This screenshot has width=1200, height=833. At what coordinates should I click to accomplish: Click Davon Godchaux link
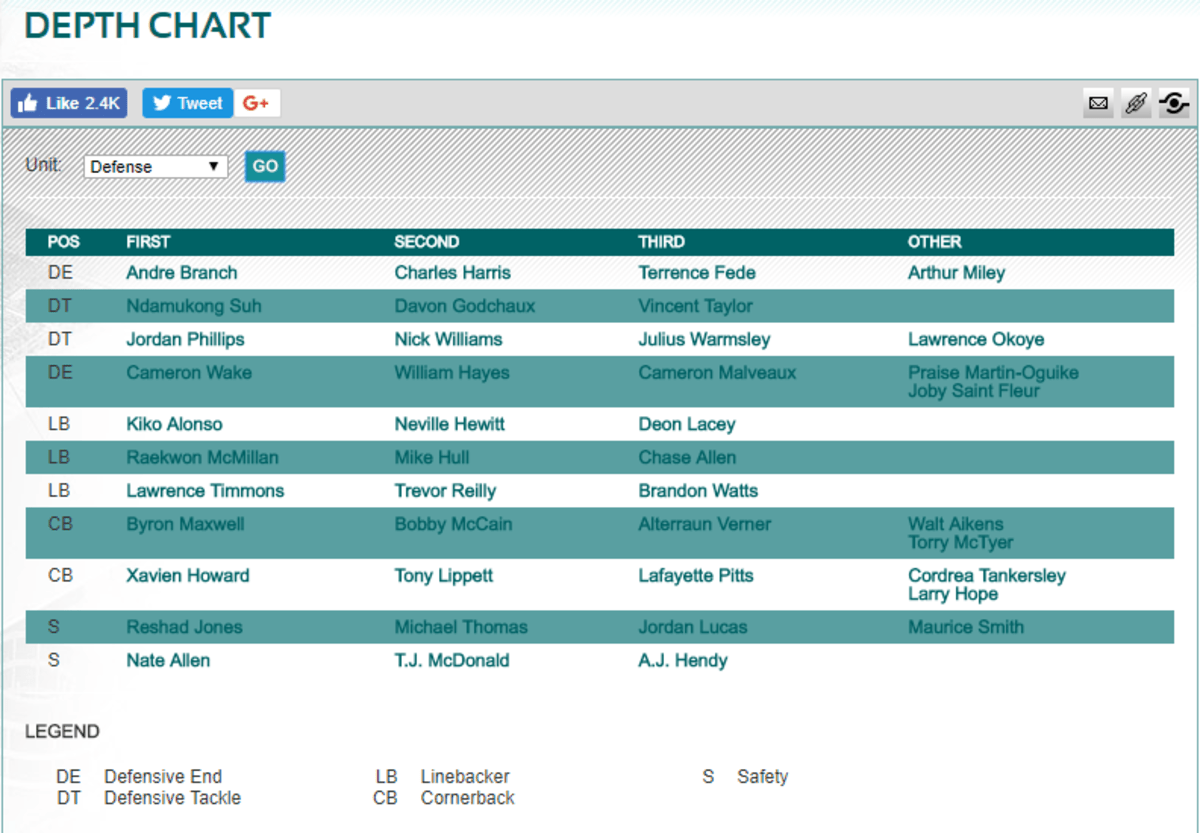pyautogui.click(x=464, y=306)
